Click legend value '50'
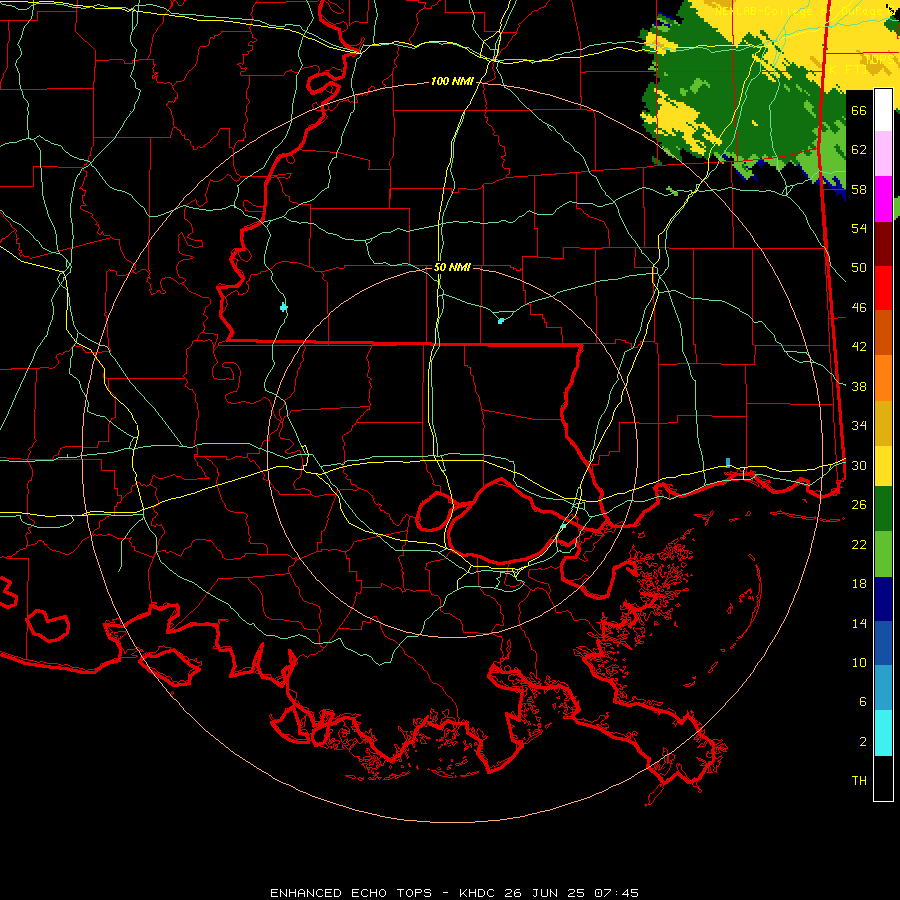 pyautogui.click(x=859, y=268)
